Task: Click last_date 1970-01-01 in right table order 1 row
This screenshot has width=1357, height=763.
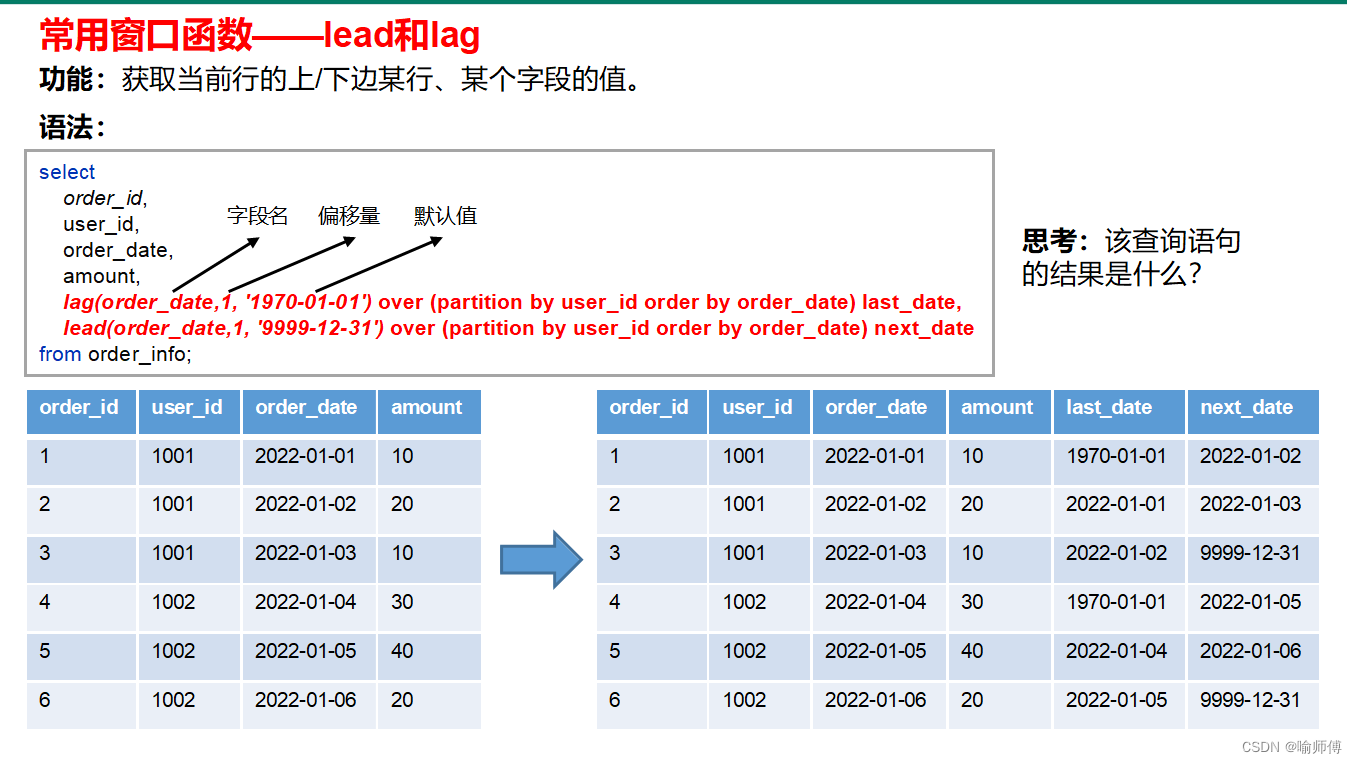Action: point(1116,456)
